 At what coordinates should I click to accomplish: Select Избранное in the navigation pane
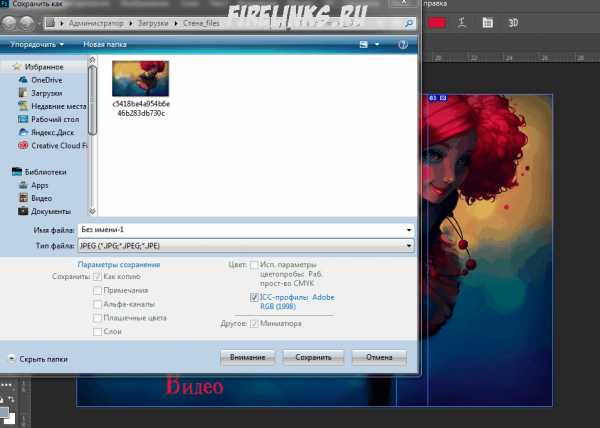(44, 67)
